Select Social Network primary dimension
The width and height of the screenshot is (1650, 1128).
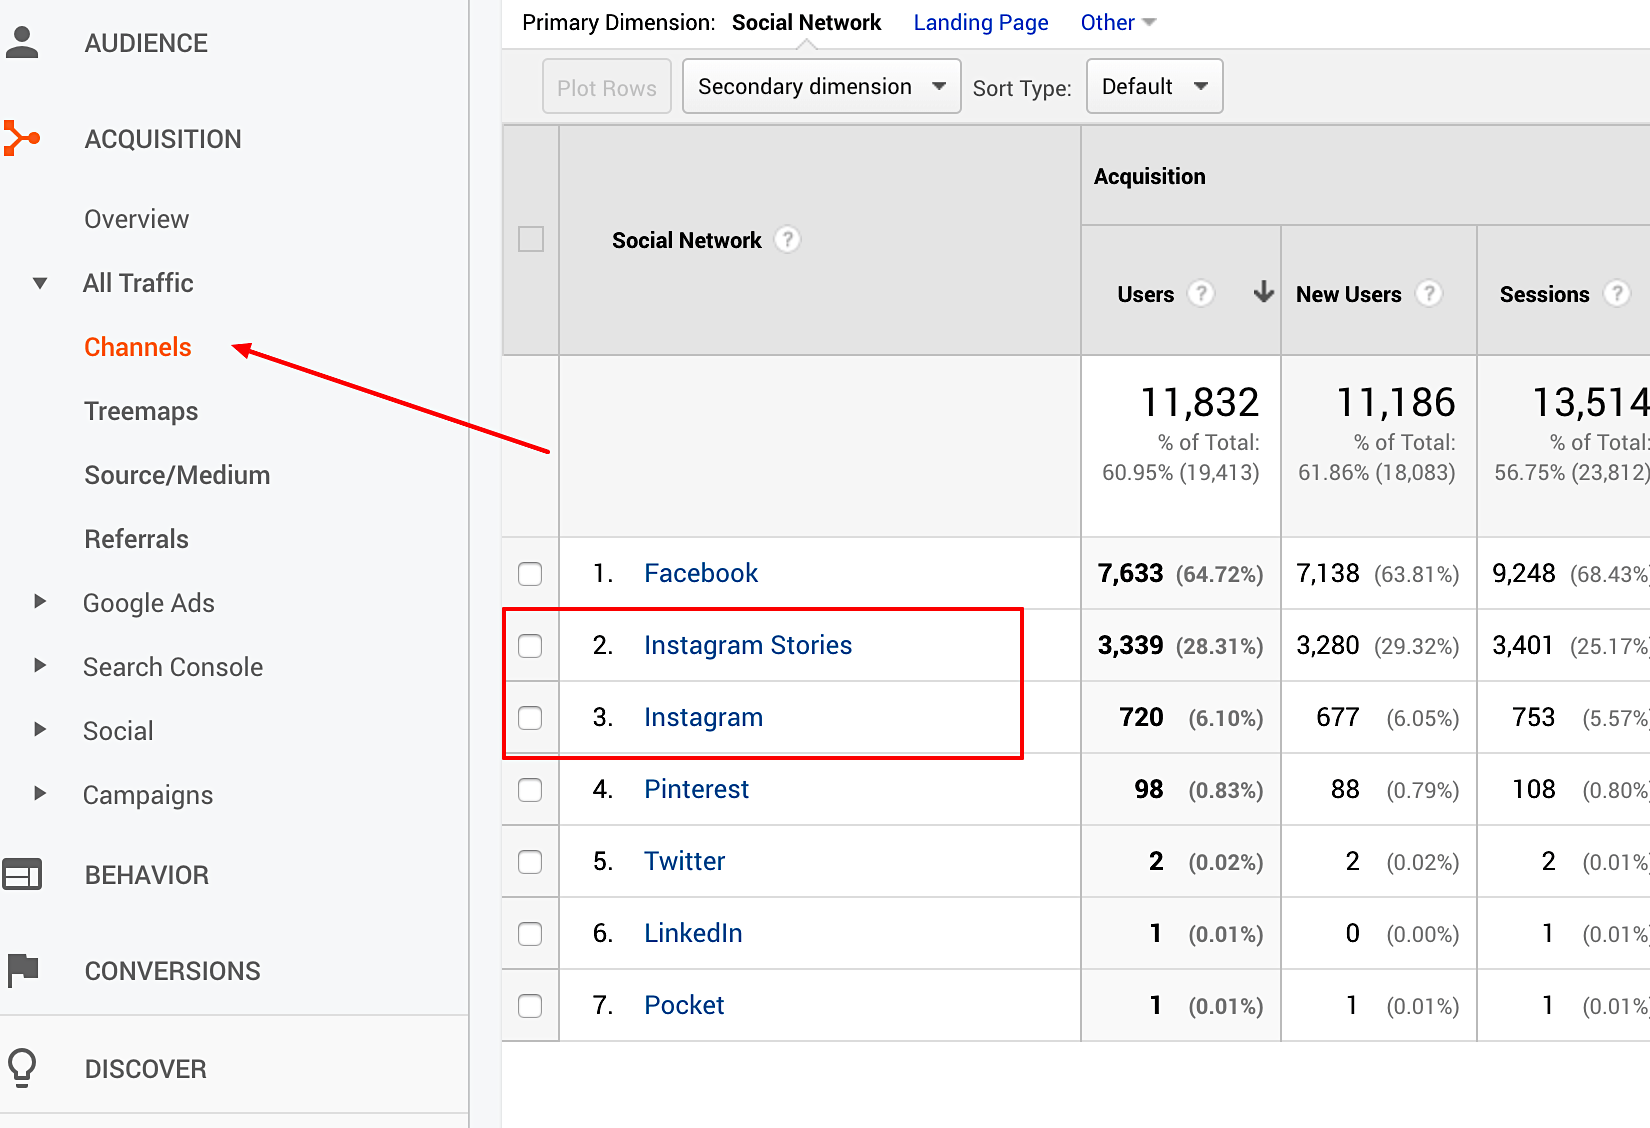click(806, 23)
